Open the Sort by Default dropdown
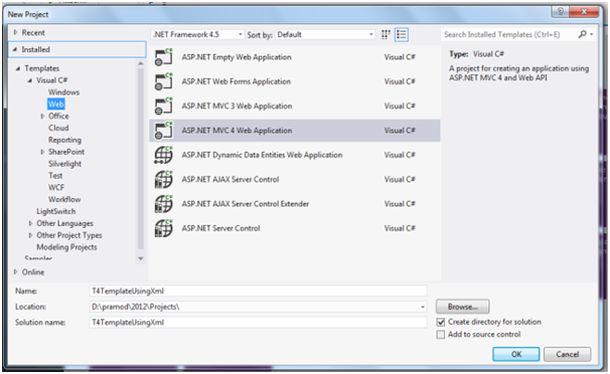 point(325,35)
